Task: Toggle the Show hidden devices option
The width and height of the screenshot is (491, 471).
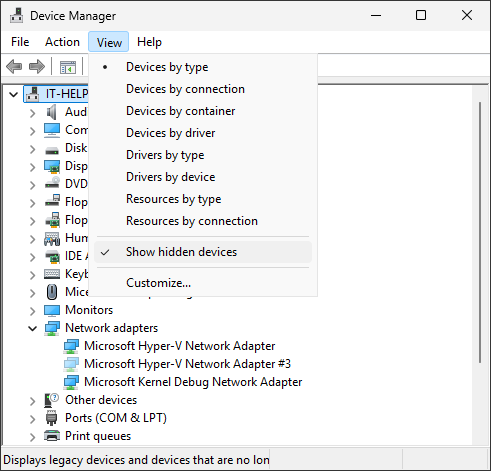Action: point(203,252)
